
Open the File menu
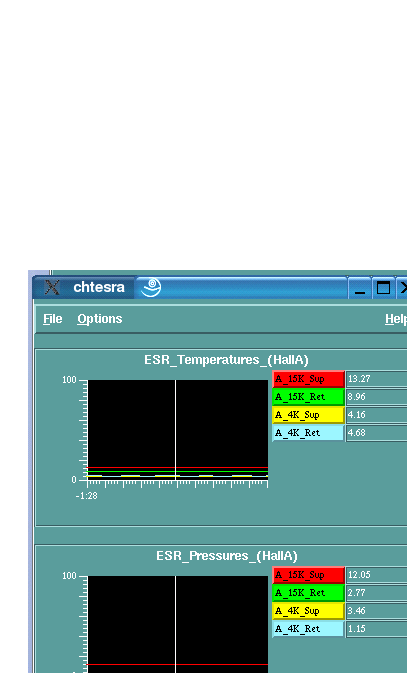52,319
